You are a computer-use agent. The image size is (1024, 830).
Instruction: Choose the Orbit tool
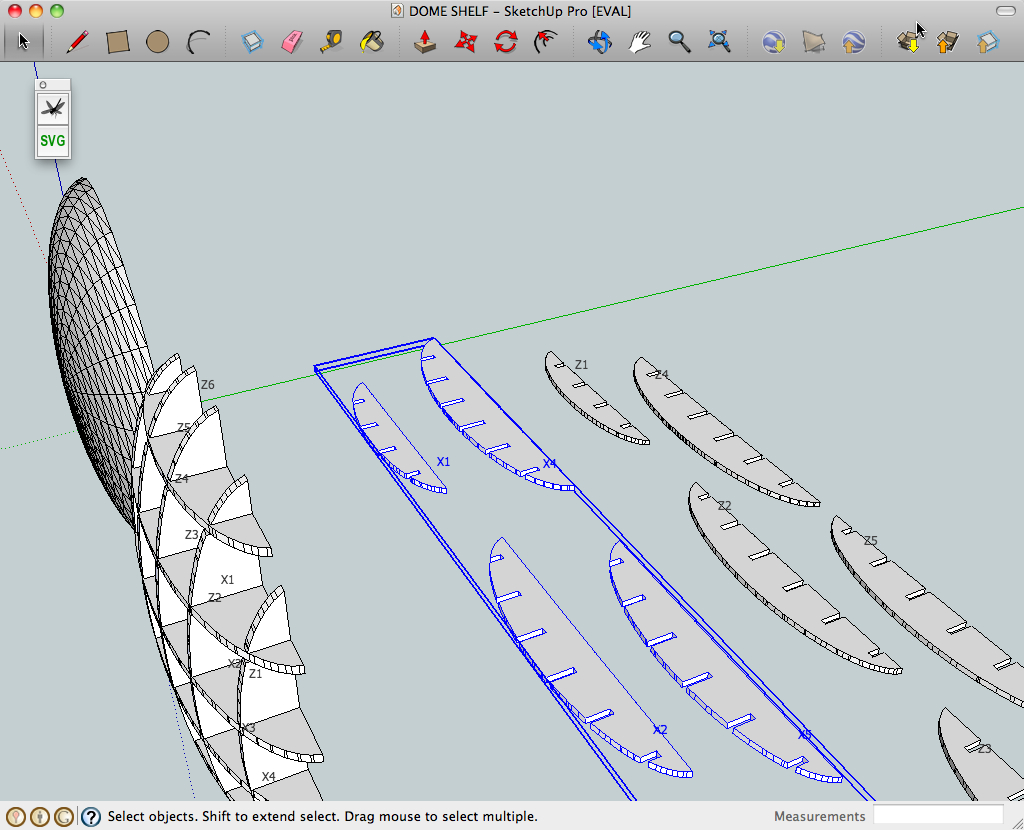pos(600,42)
